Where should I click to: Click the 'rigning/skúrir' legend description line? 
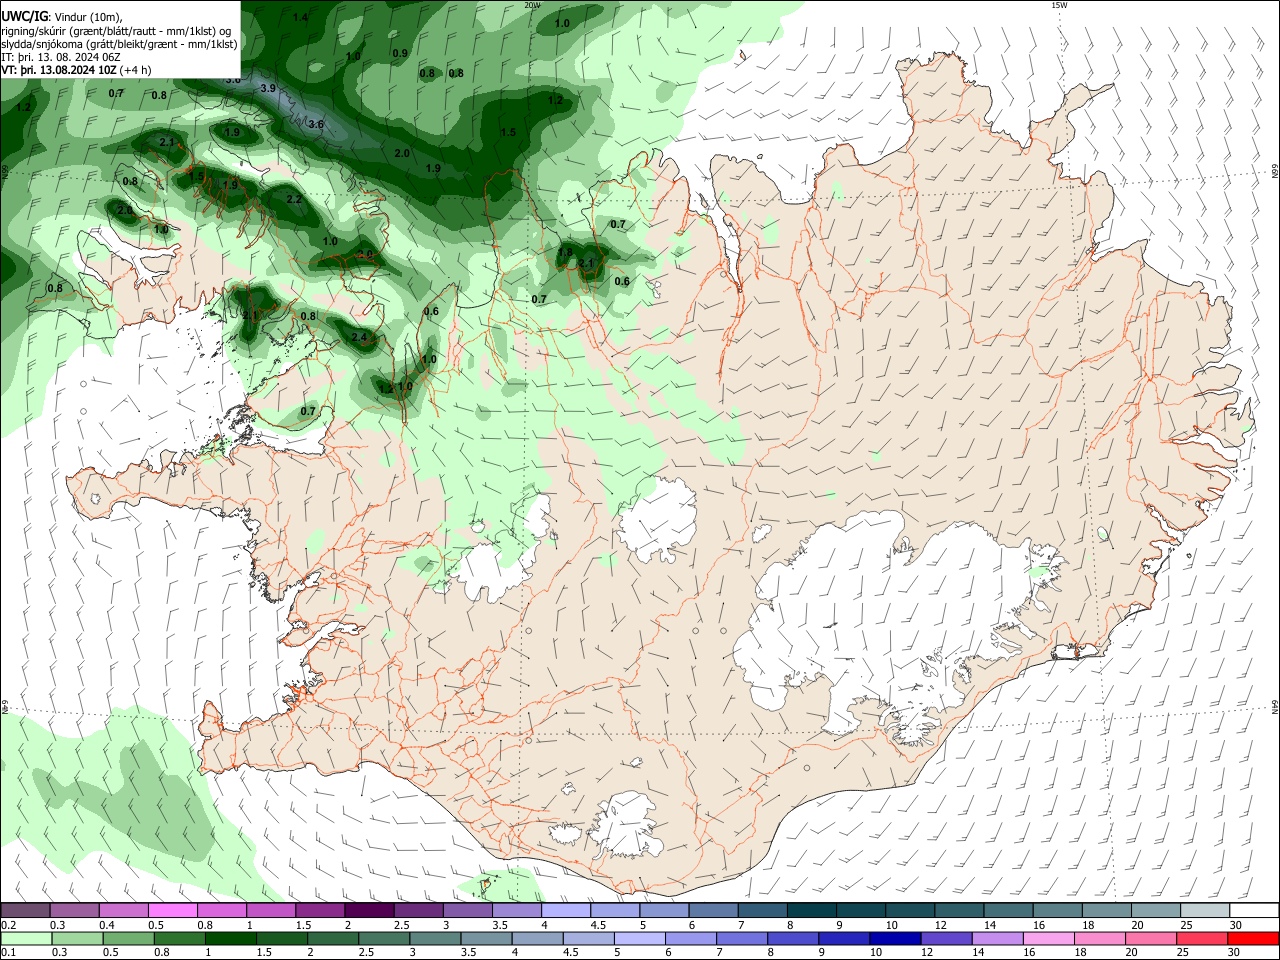coord(116,31)
